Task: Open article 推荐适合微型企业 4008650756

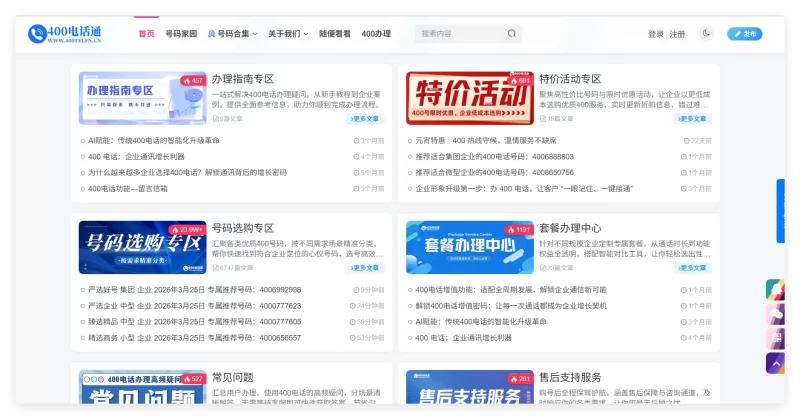Action: point(494,172)
